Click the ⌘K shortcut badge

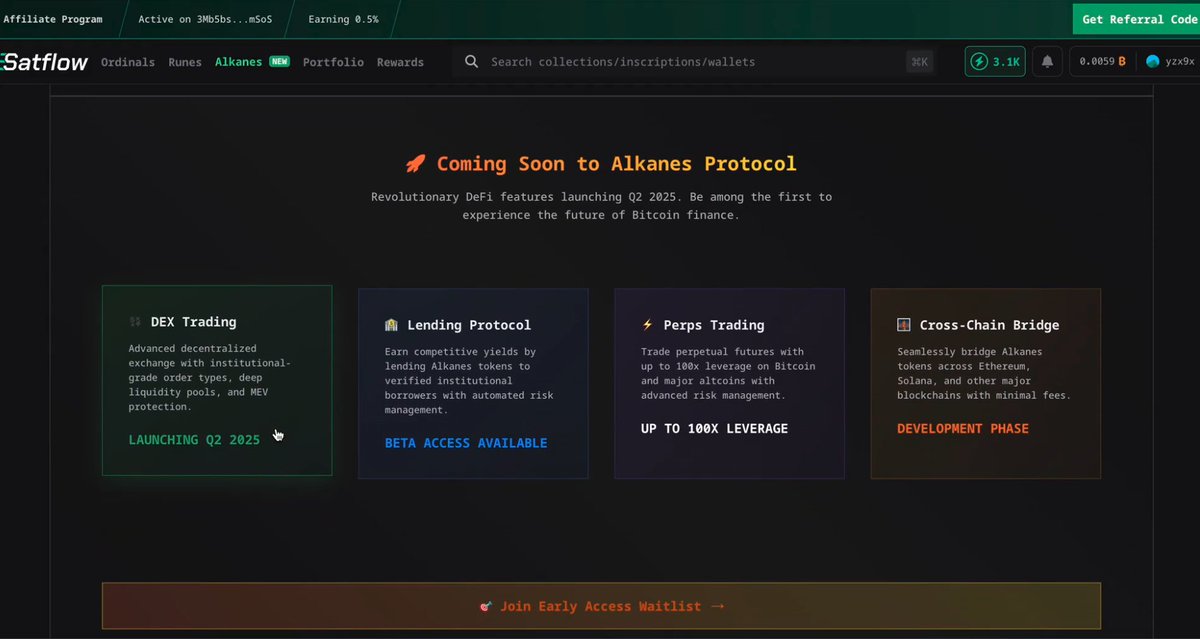click(919, 62)
